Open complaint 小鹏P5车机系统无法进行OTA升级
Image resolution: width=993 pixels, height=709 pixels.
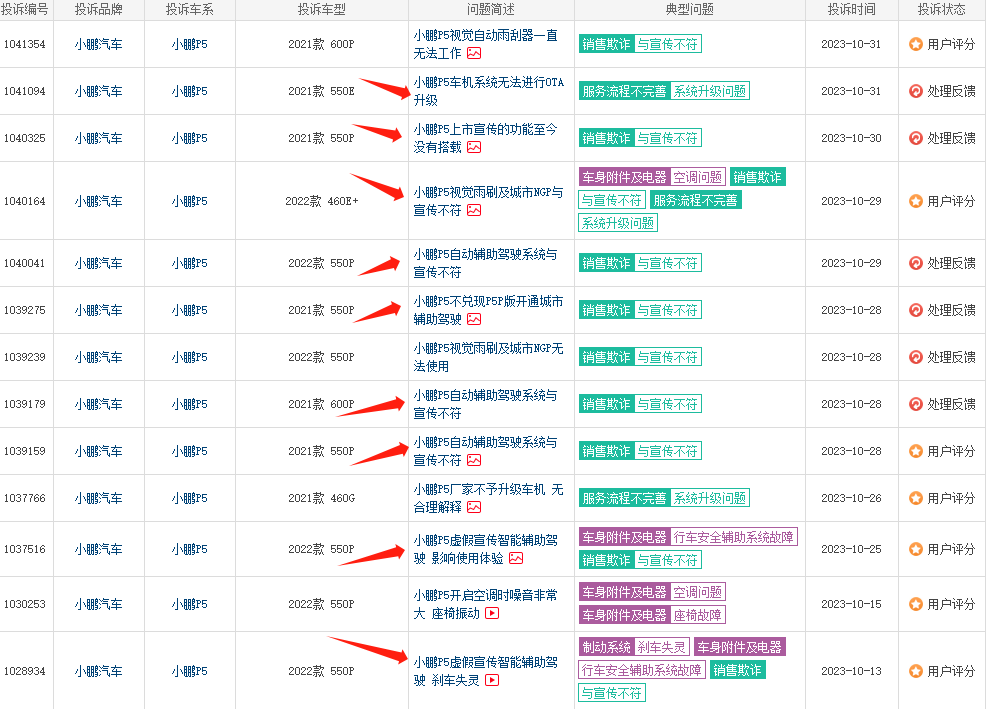click(x=488, y=91)
